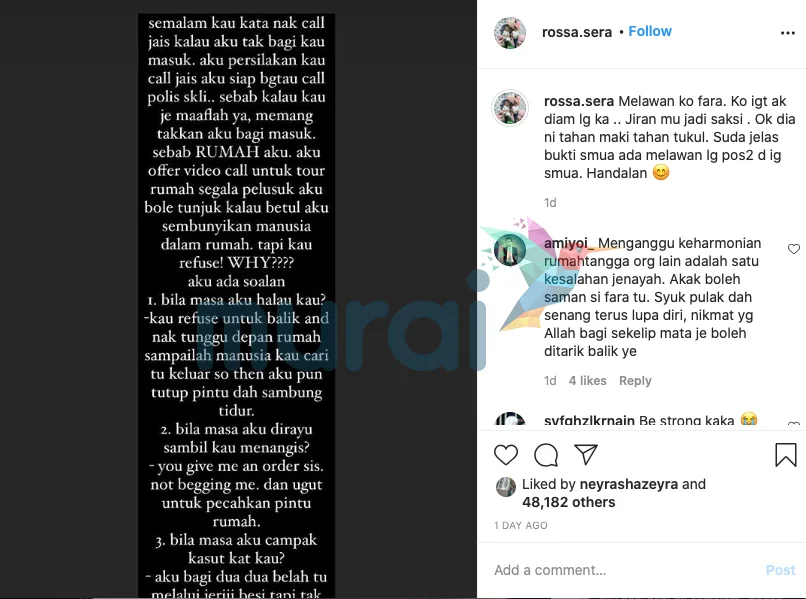Open the black story text image

(x=236, y=305)
